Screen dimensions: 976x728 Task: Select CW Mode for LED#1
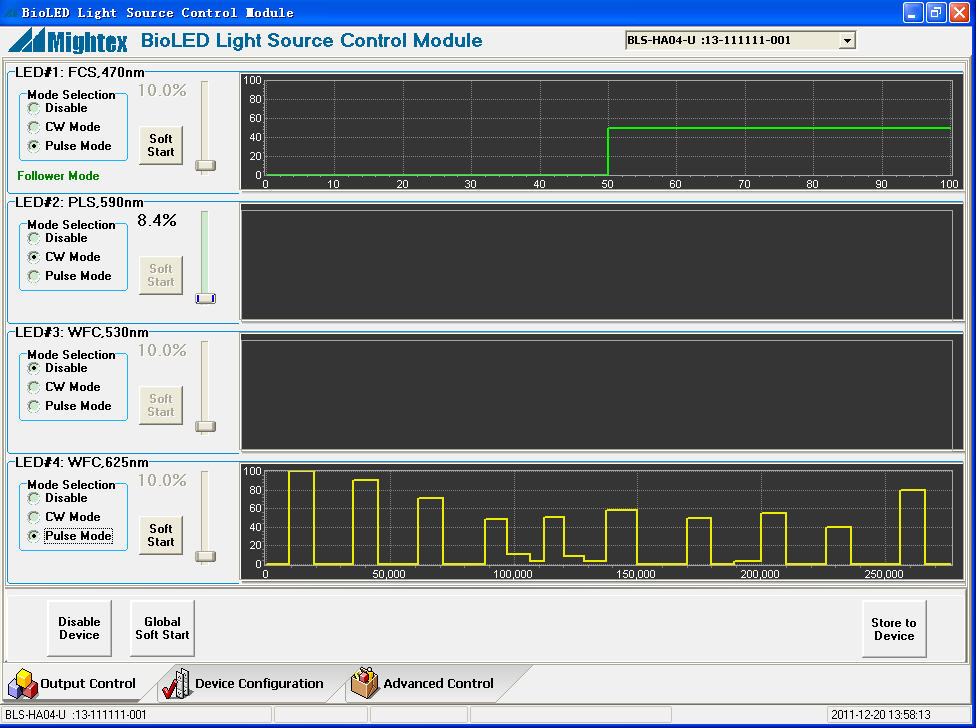tap(32, 127)
